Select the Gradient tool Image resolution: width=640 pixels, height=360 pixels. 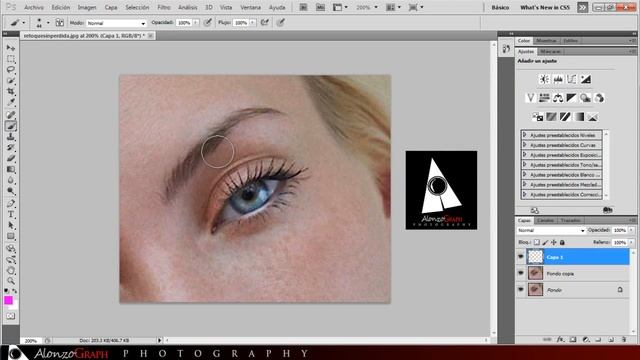pos(11,169)
